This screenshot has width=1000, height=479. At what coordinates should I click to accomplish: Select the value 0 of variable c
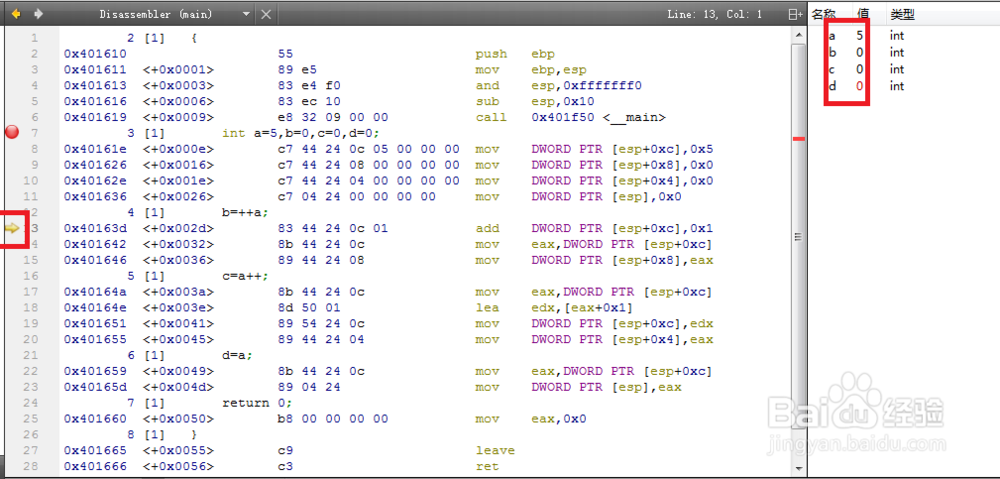pyautogui.click(x=860, y=69)
